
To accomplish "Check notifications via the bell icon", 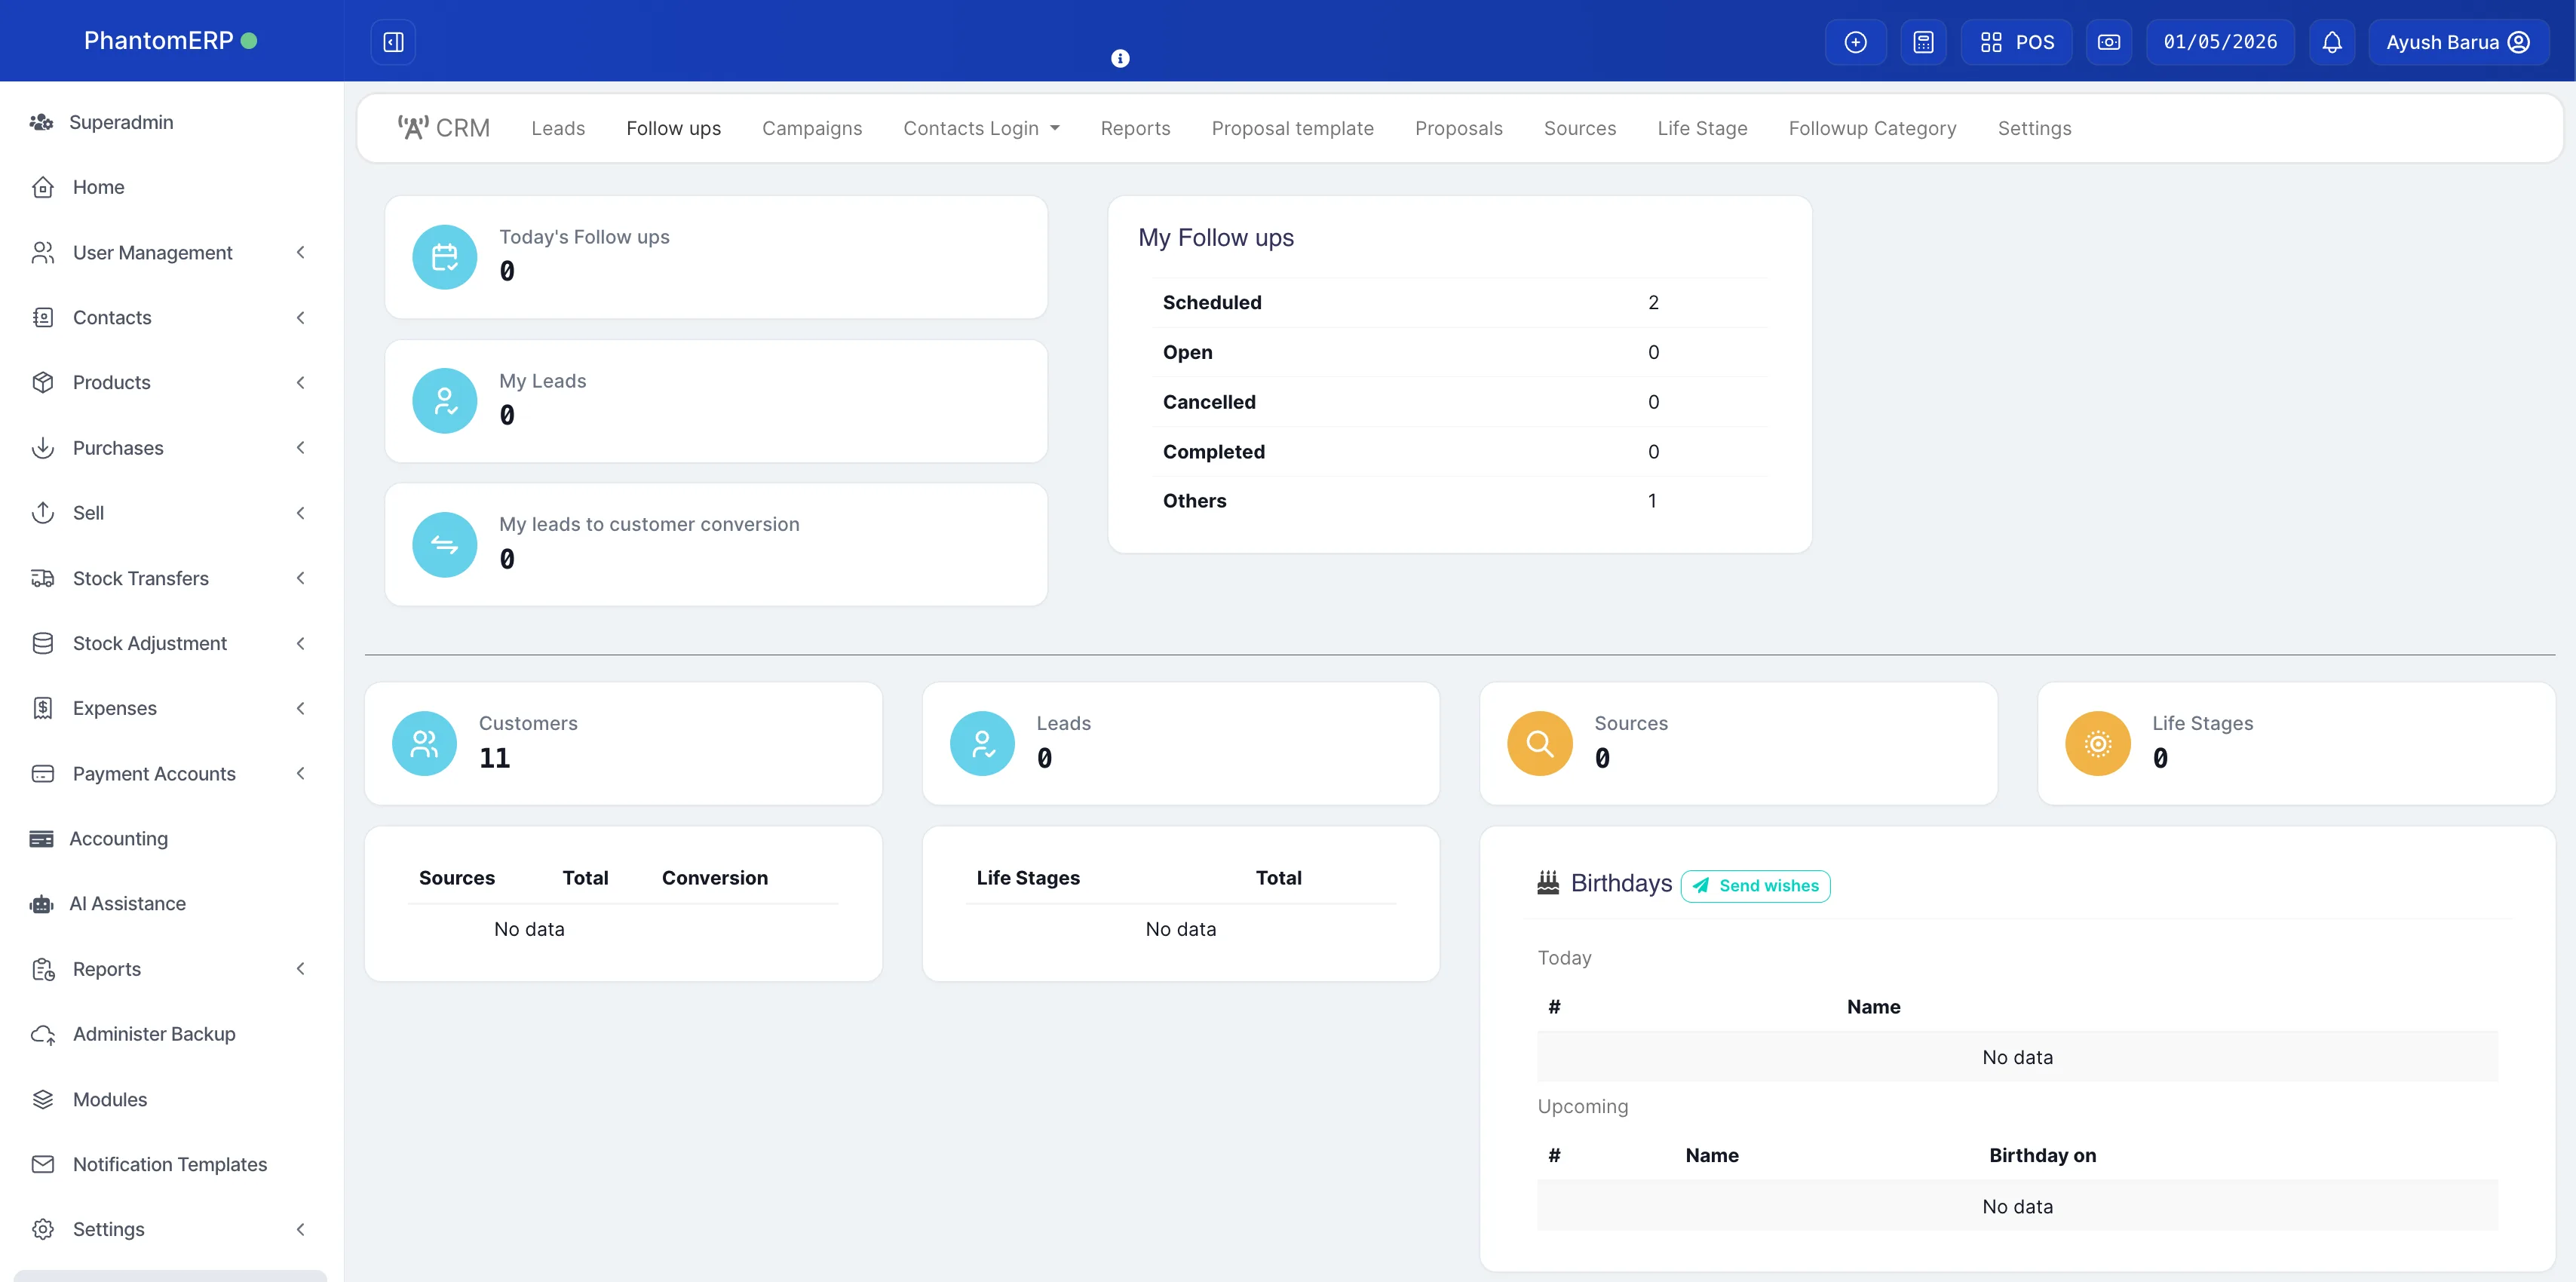I will [x=2332, y=42].
